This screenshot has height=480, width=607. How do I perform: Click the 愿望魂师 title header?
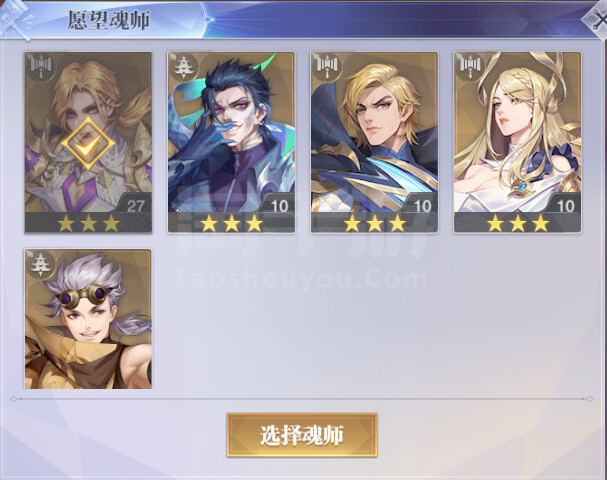point(109,20)
